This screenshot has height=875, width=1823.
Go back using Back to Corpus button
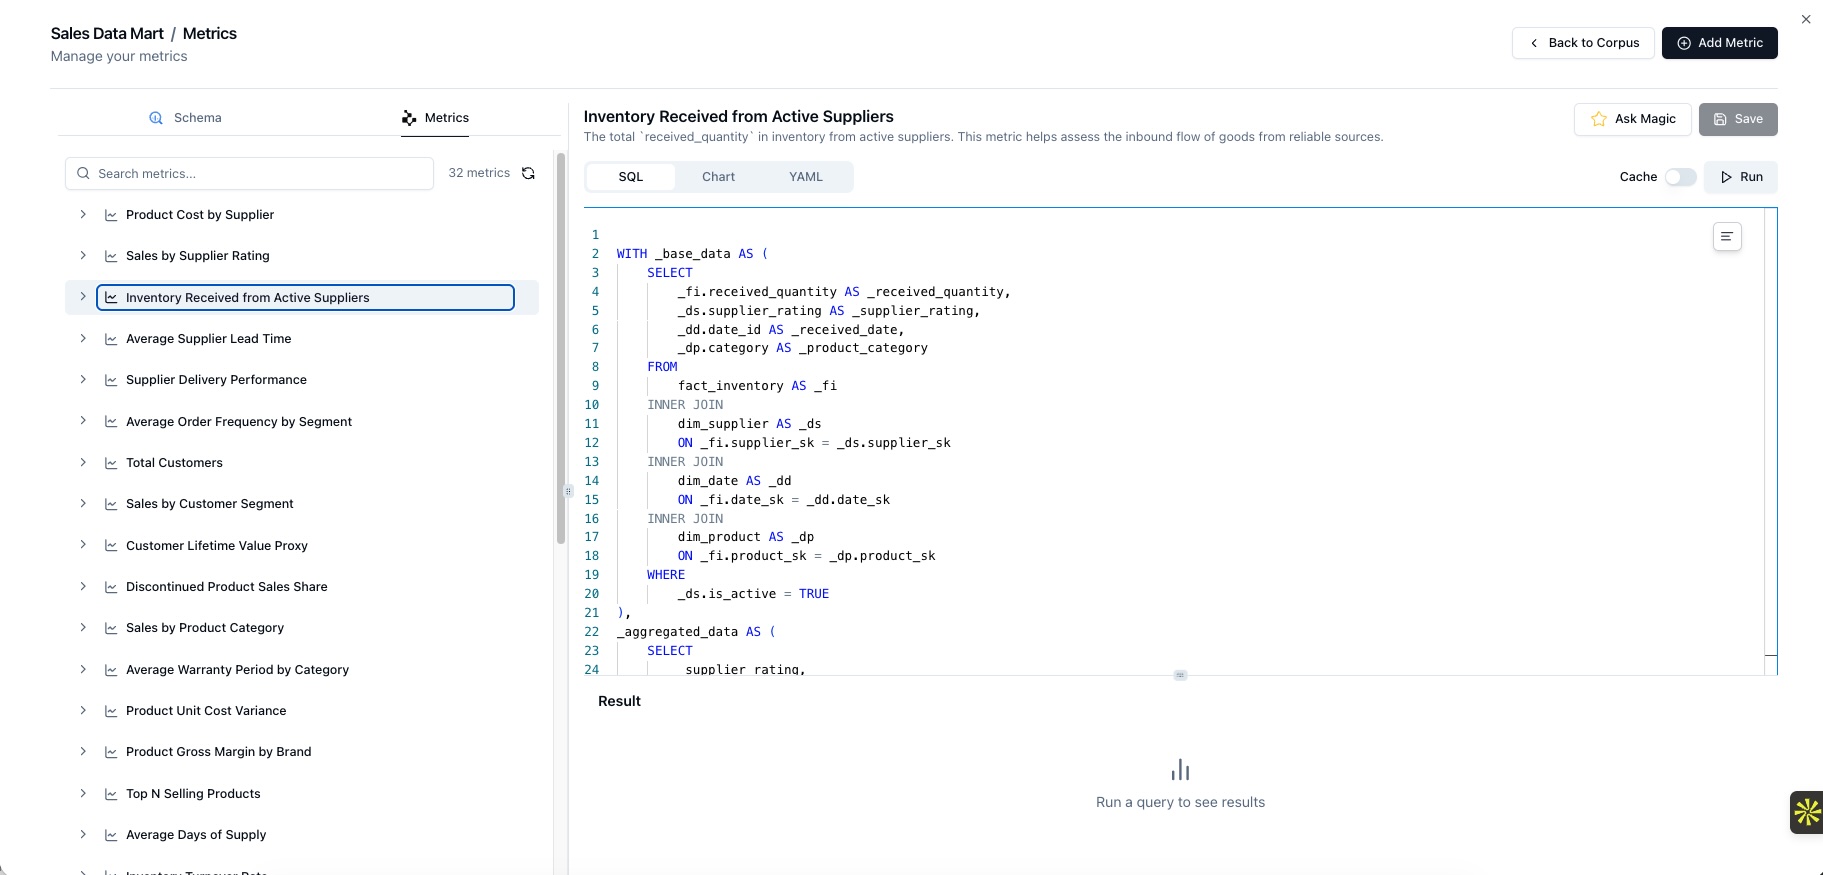[x=1583, y=43]
